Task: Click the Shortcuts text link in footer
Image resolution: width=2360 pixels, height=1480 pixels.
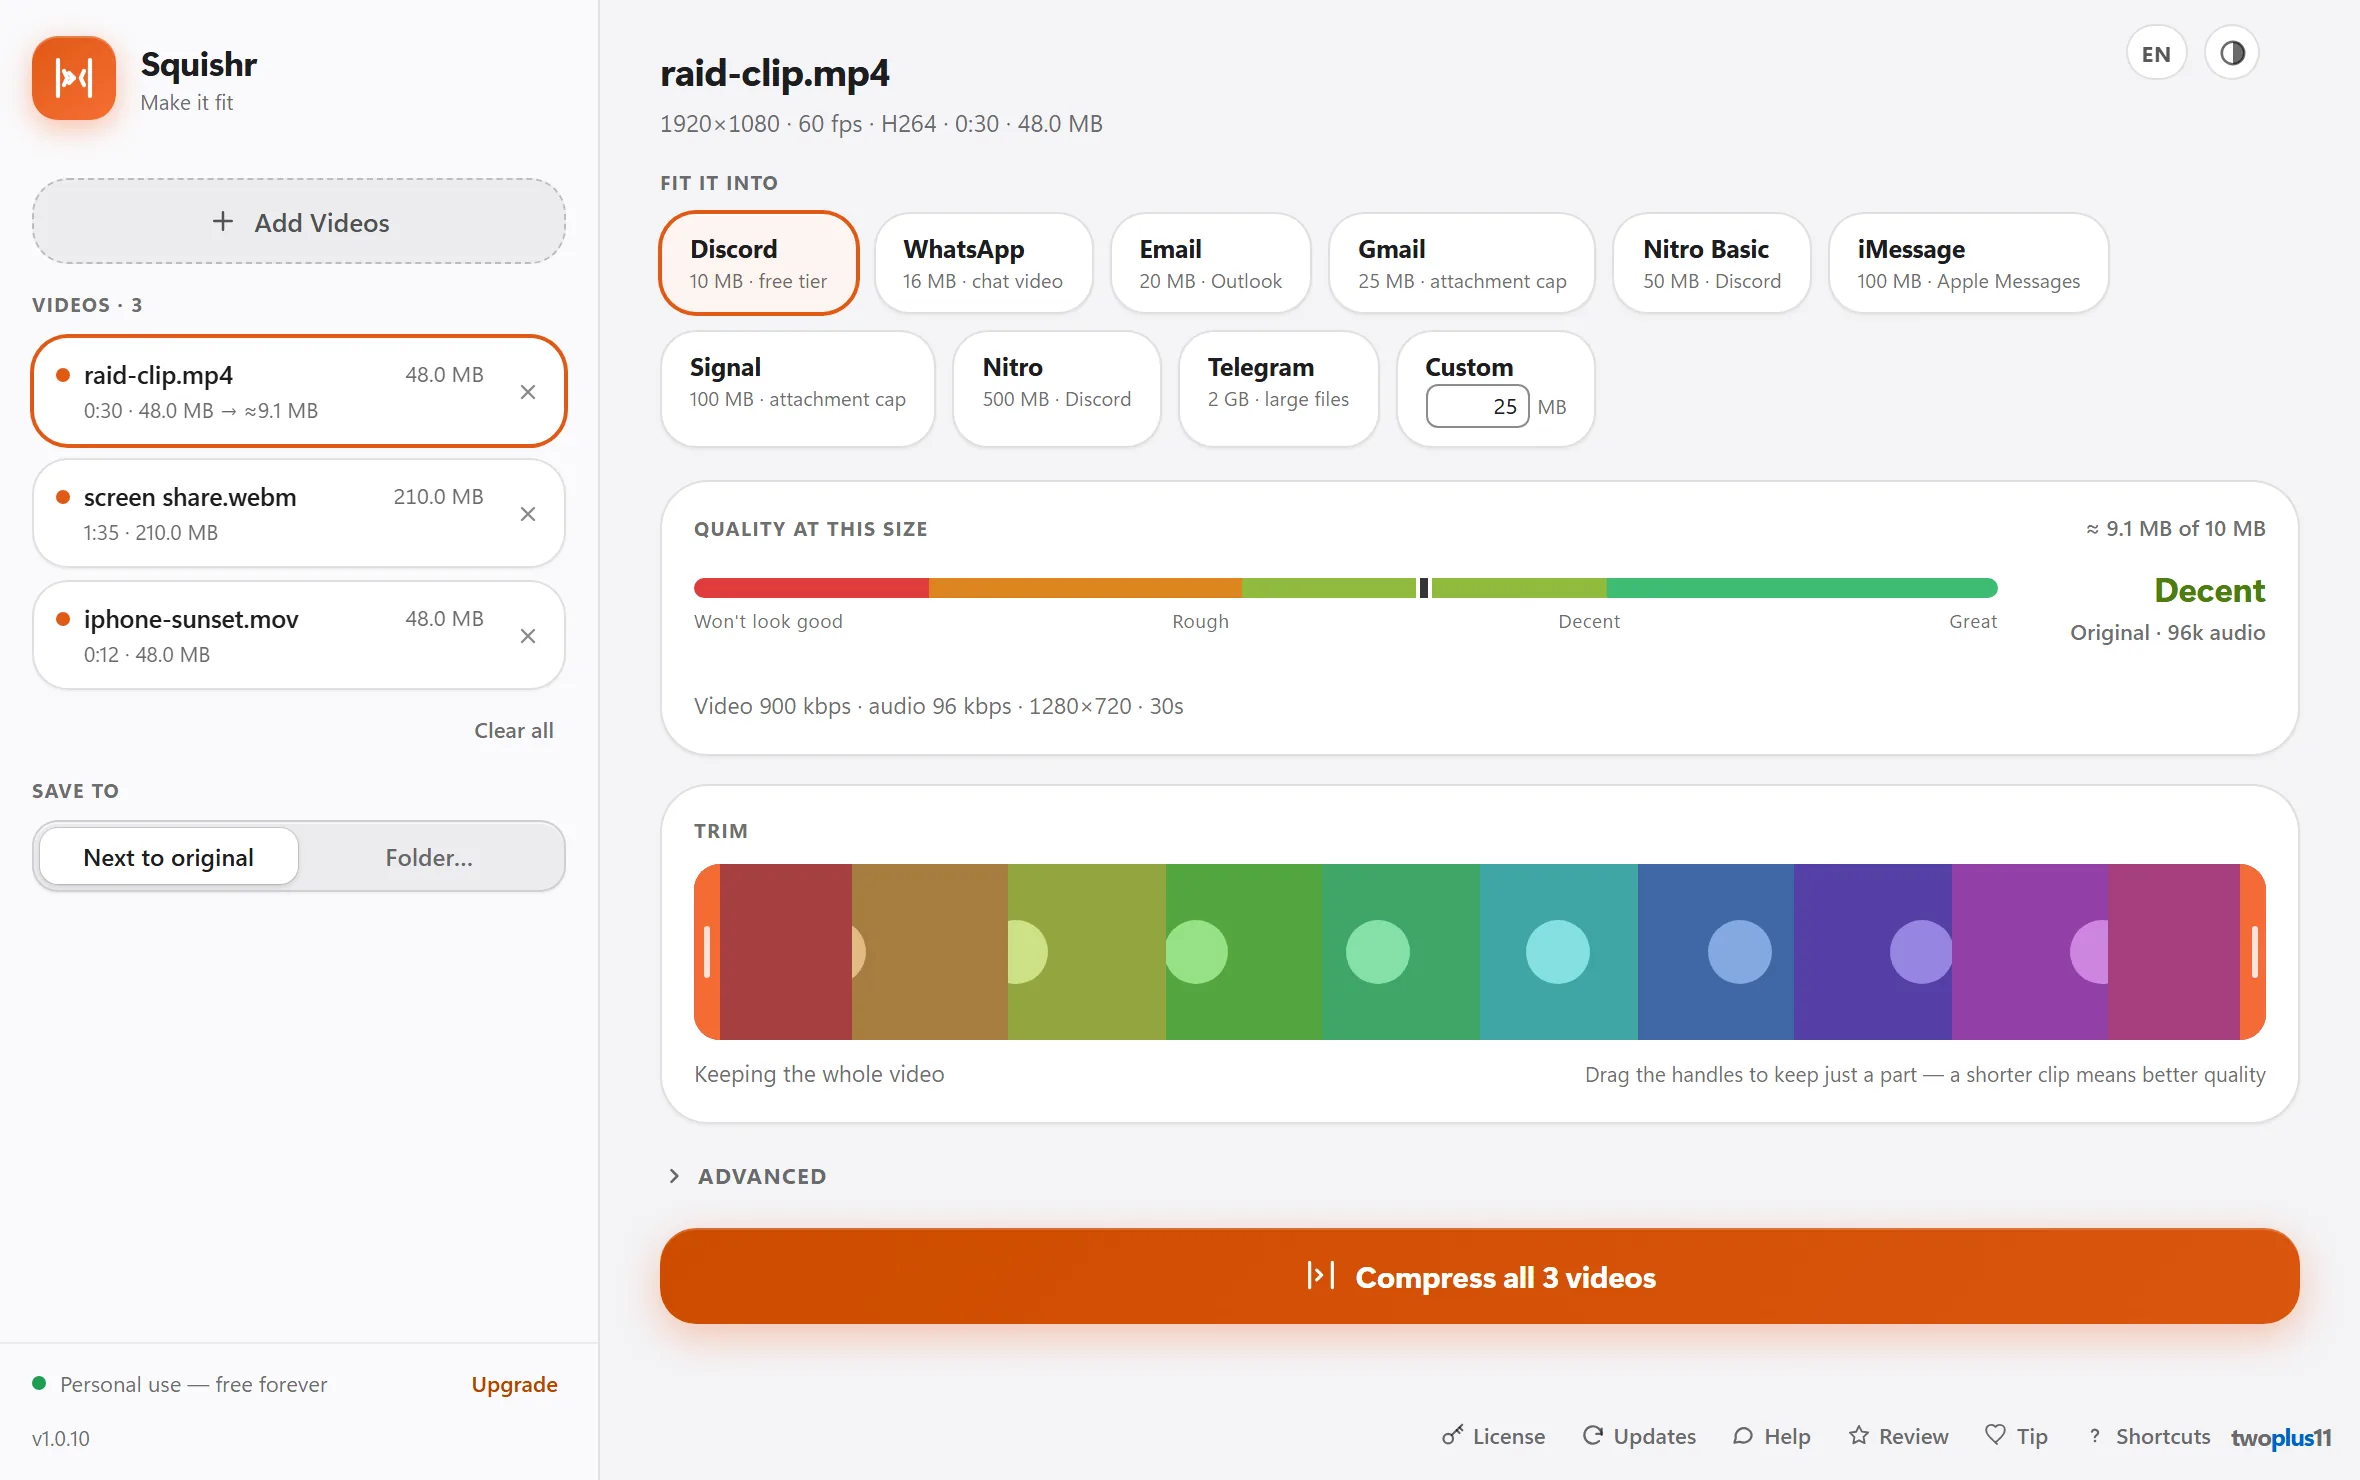Action: tap(2162, 1436)
